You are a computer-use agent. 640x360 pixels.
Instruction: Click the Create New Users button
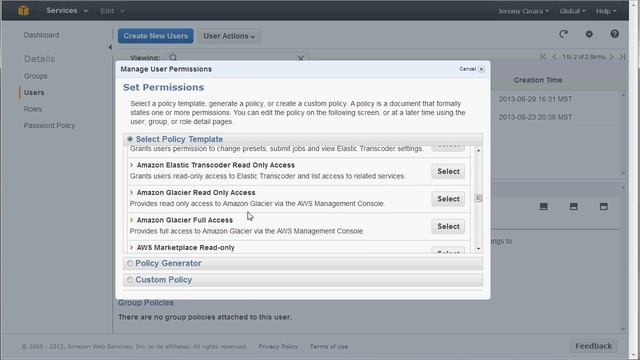[156, 36]
